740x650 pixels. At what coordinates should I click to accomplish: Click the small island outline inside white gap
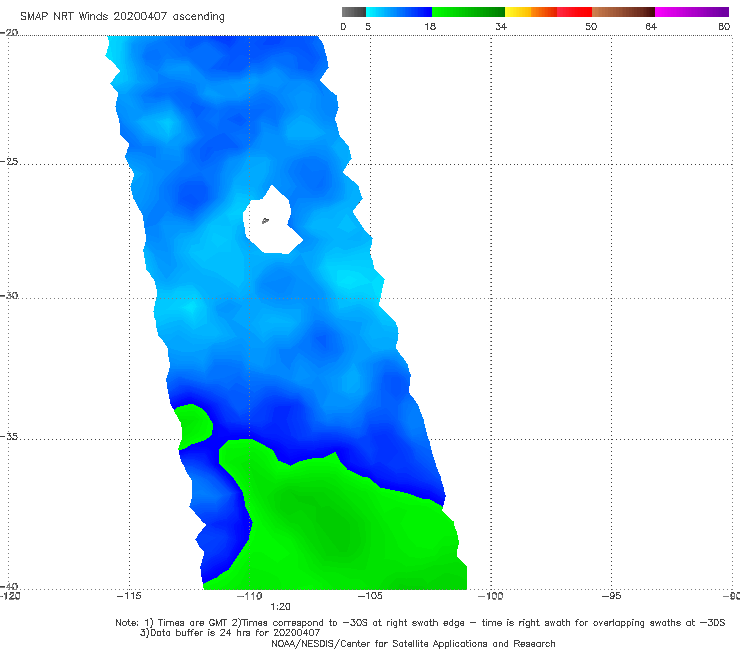click(265, 220)
